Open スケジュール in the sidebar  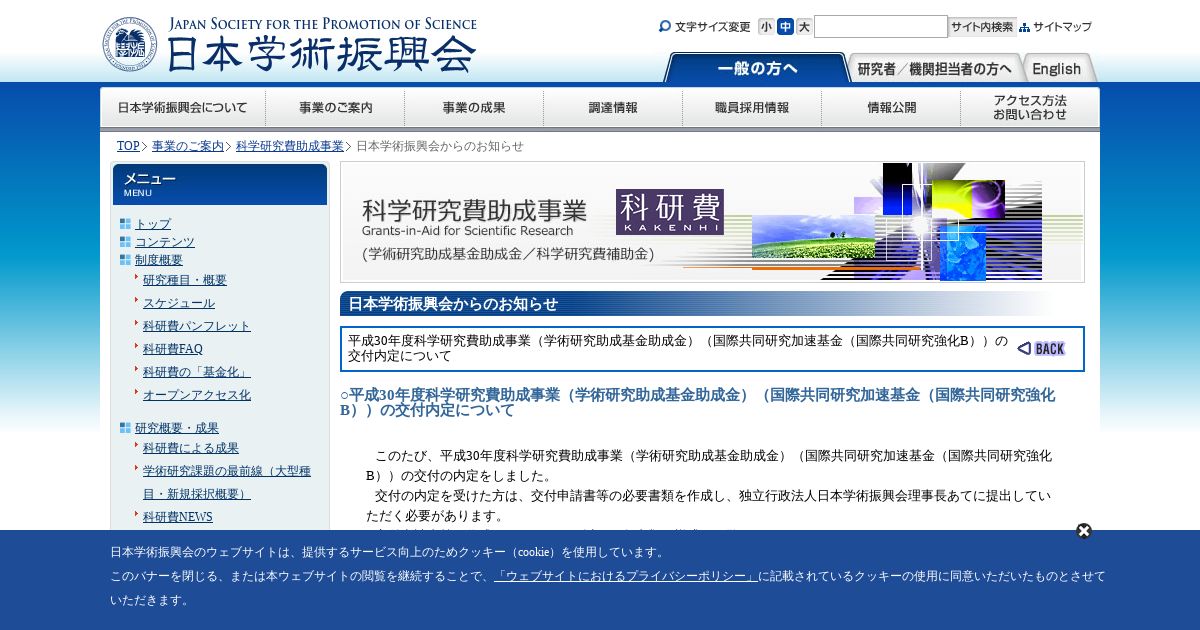[x=179, y=303]
